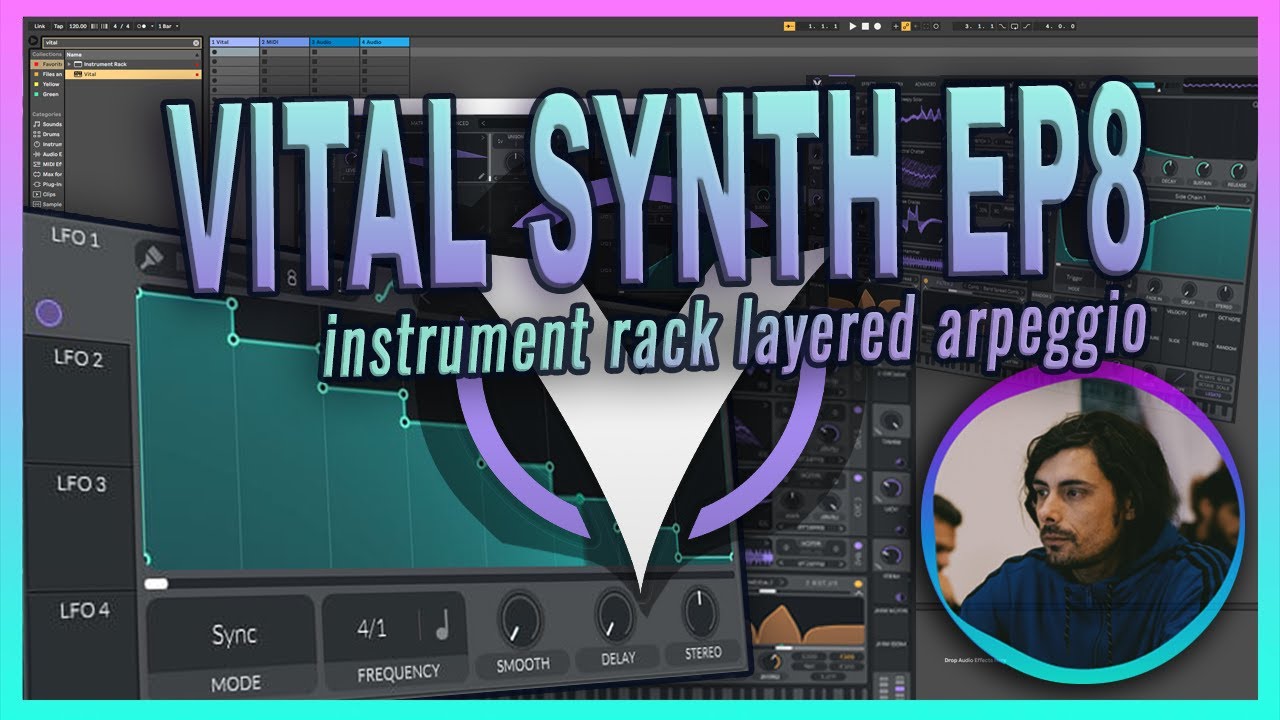Select the Yellow collection in browser
Viewport: 1280px width, 720px height.
(x=47, y=84)
